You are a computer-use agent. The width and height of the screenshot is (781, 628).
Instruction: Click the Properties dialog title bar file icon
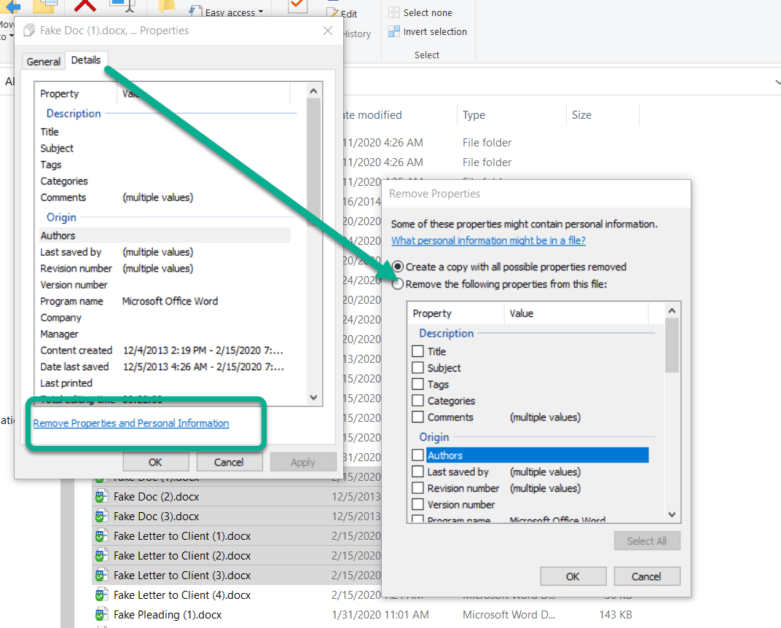click(x=29, y=30)
